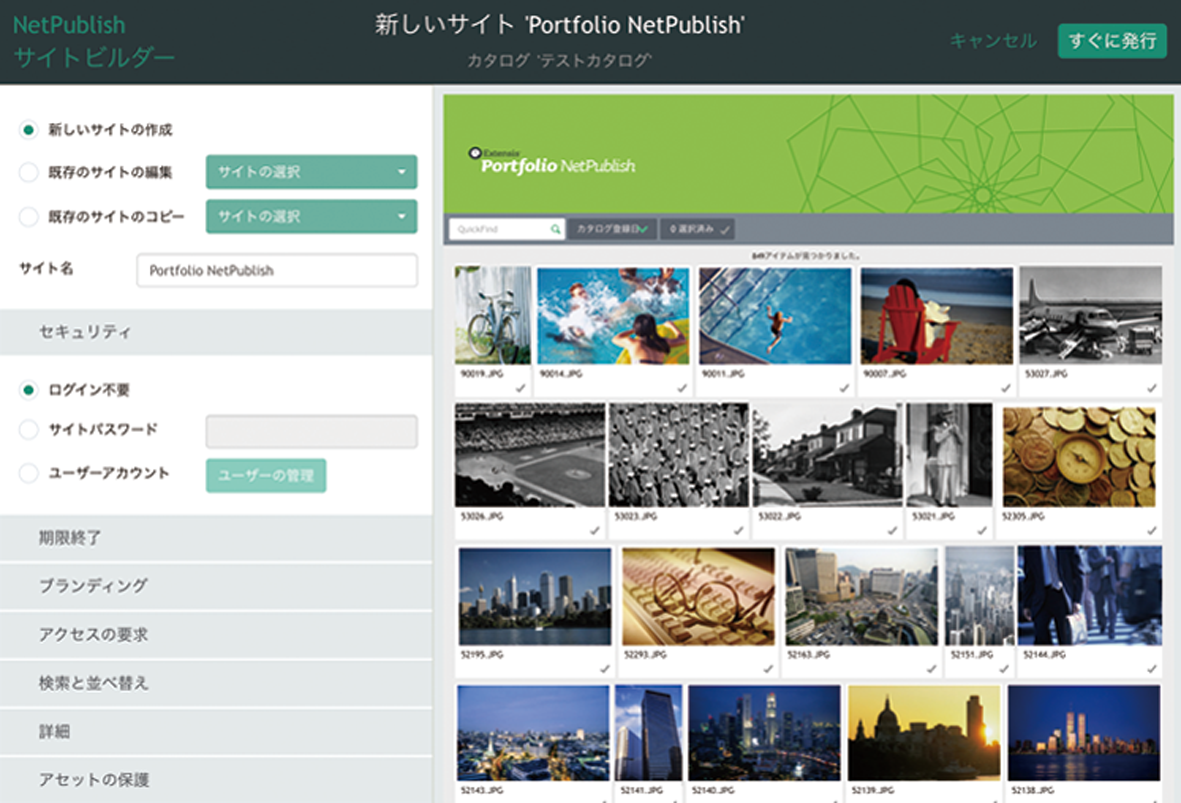Click into サイト名 text field
This screenshot has height=803, width=1181.
276,270
